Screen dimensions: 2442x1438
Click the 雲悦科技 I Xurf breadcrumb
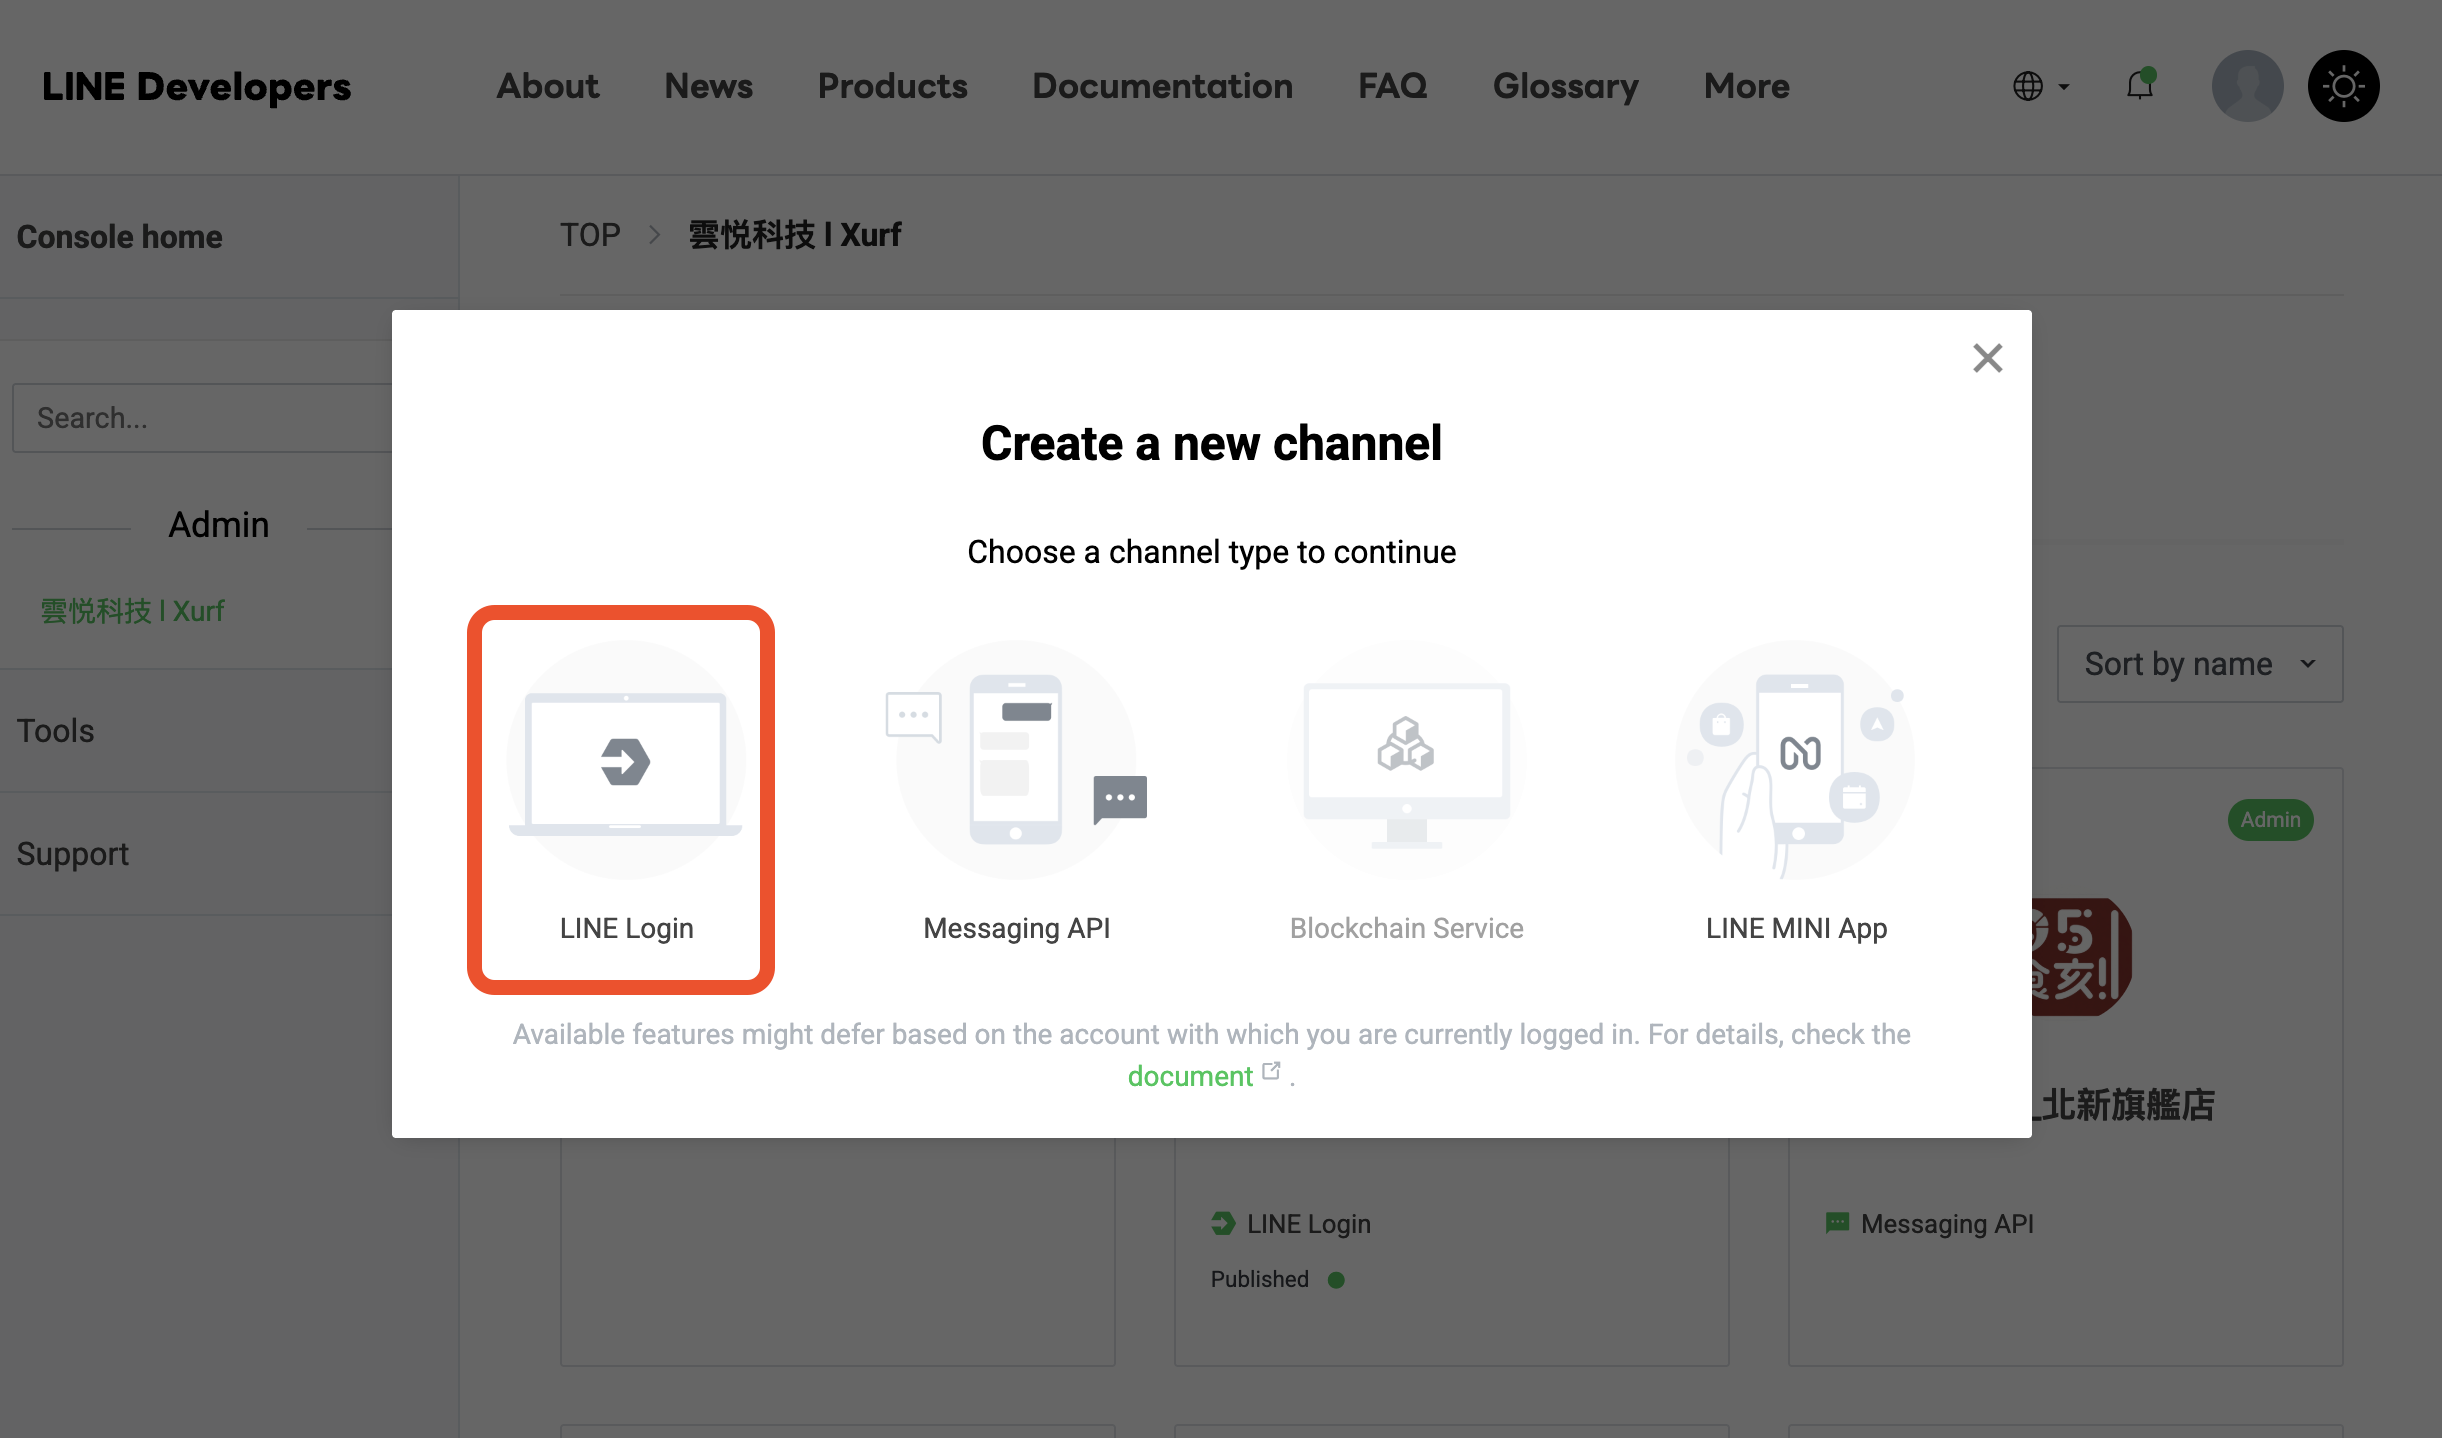point(795,235)
